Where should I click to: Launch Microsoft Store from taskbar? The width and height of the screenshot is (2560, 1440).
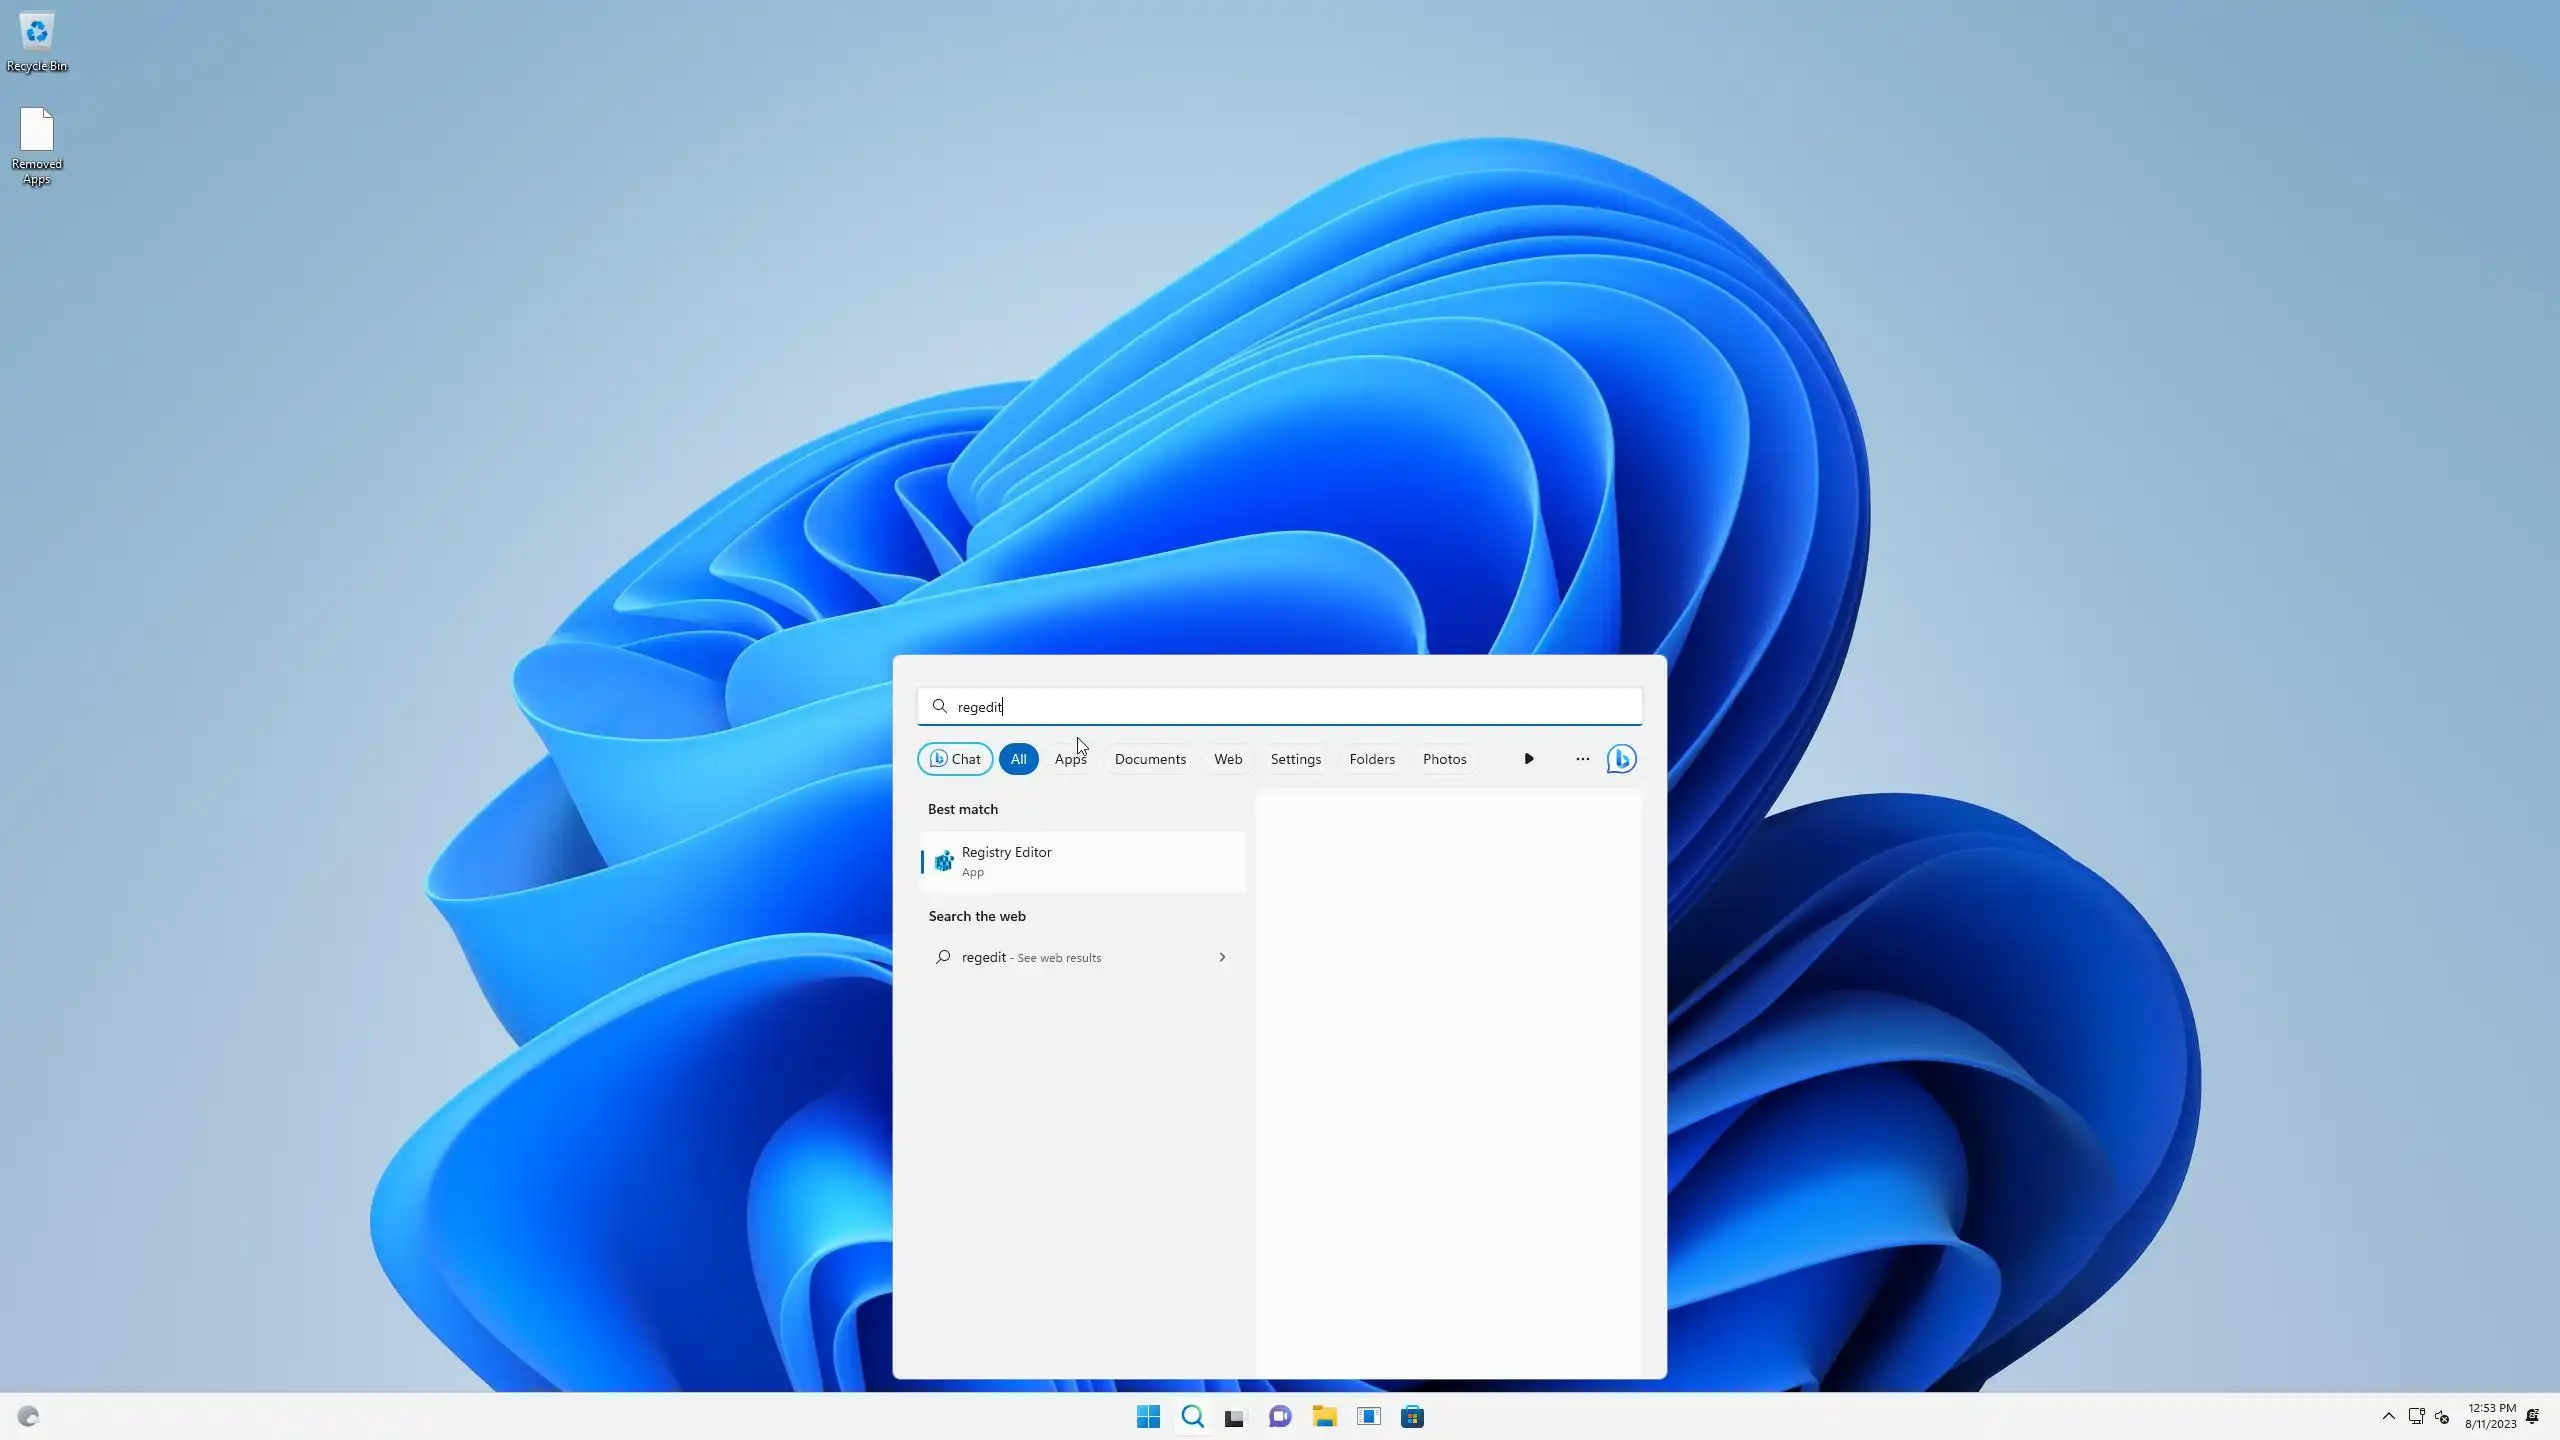(x=1412, y=1416)
